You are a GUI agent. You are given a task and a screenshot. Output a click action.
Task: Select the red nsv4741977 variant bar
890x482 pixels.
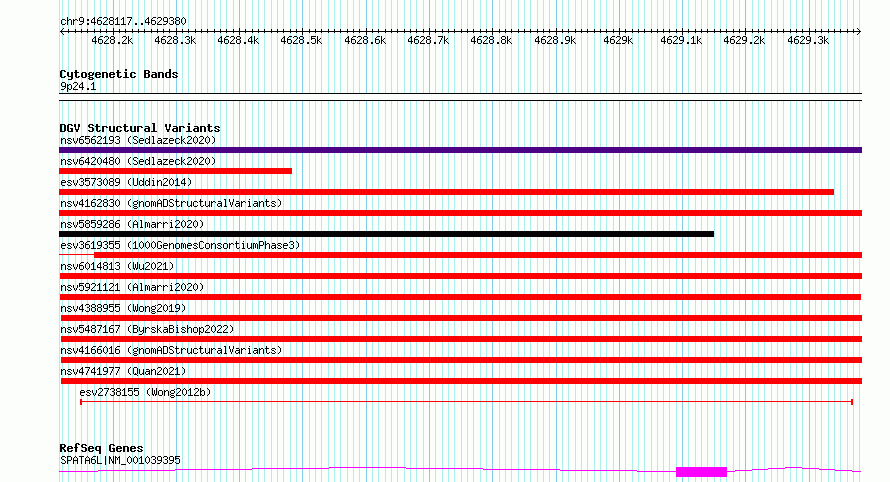pos(460,381)
